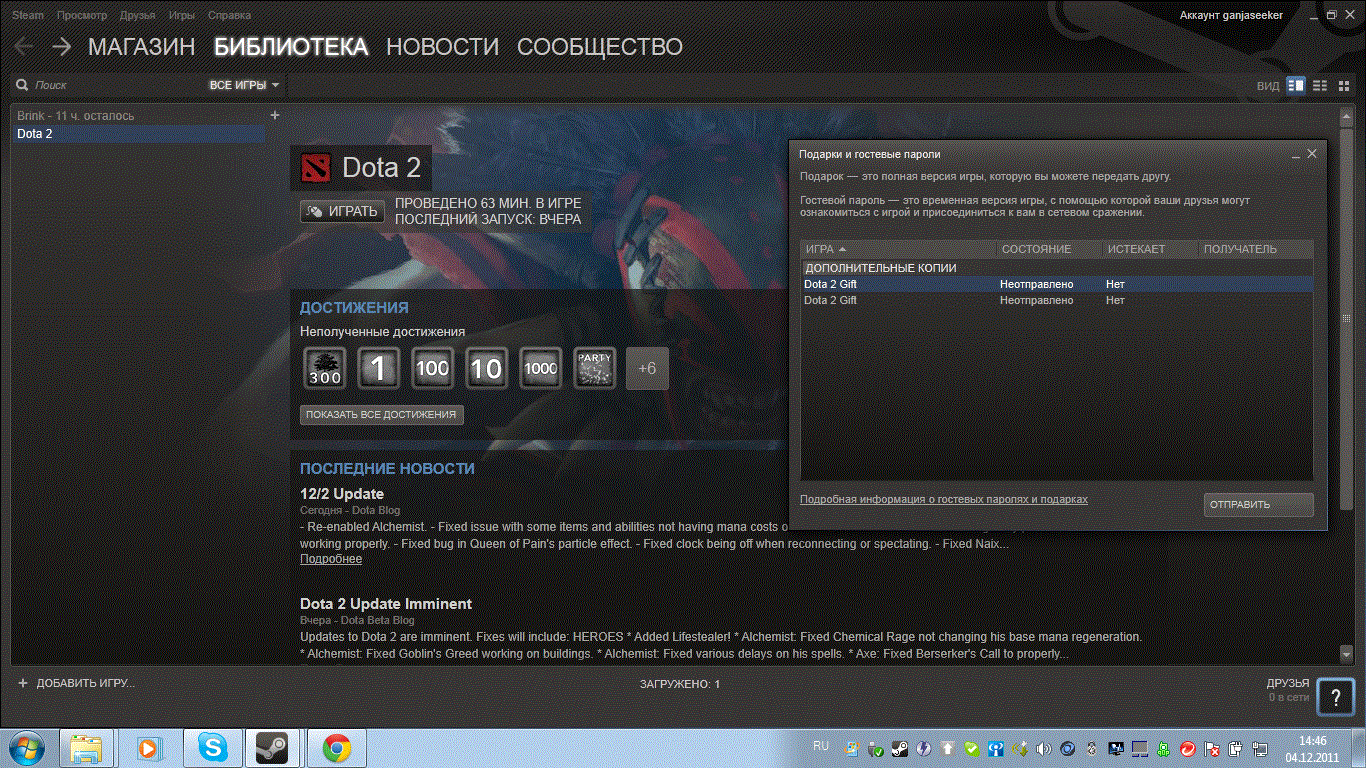The height and width of the screenshot is (768, 1366).
Task: Click the Dota 2 logo icon
Action: coord(315,167)
